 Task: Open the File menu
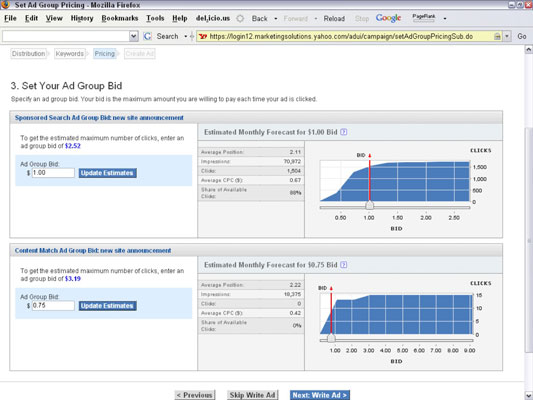coord(10,18)
